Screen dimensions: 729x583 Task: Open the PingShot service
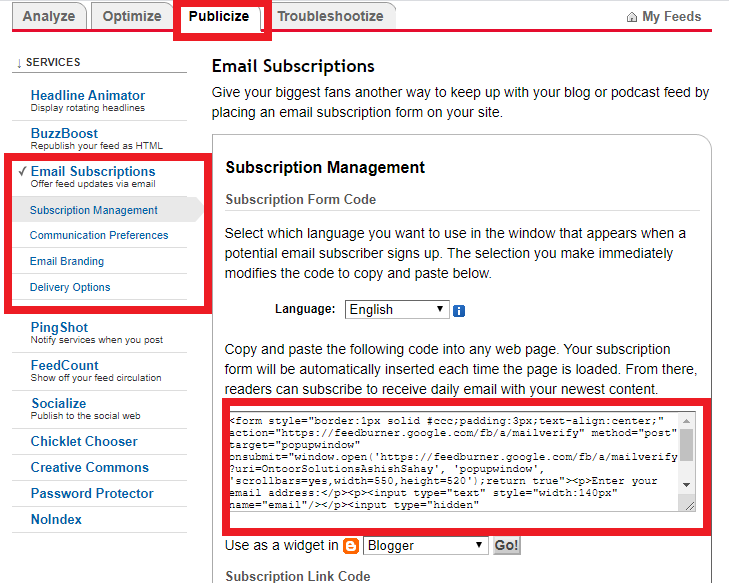pos(59,327)
